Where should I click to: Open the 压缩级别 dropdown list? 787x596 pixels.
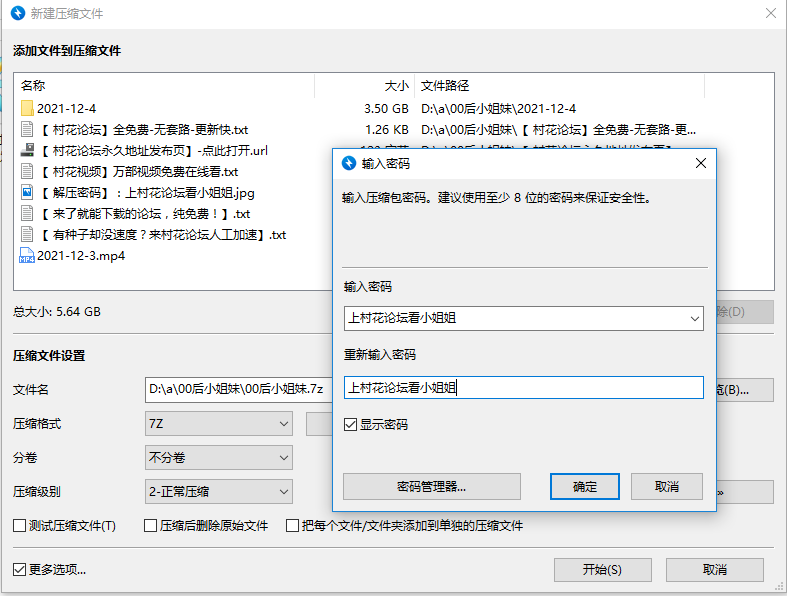(x=283, y=492)
